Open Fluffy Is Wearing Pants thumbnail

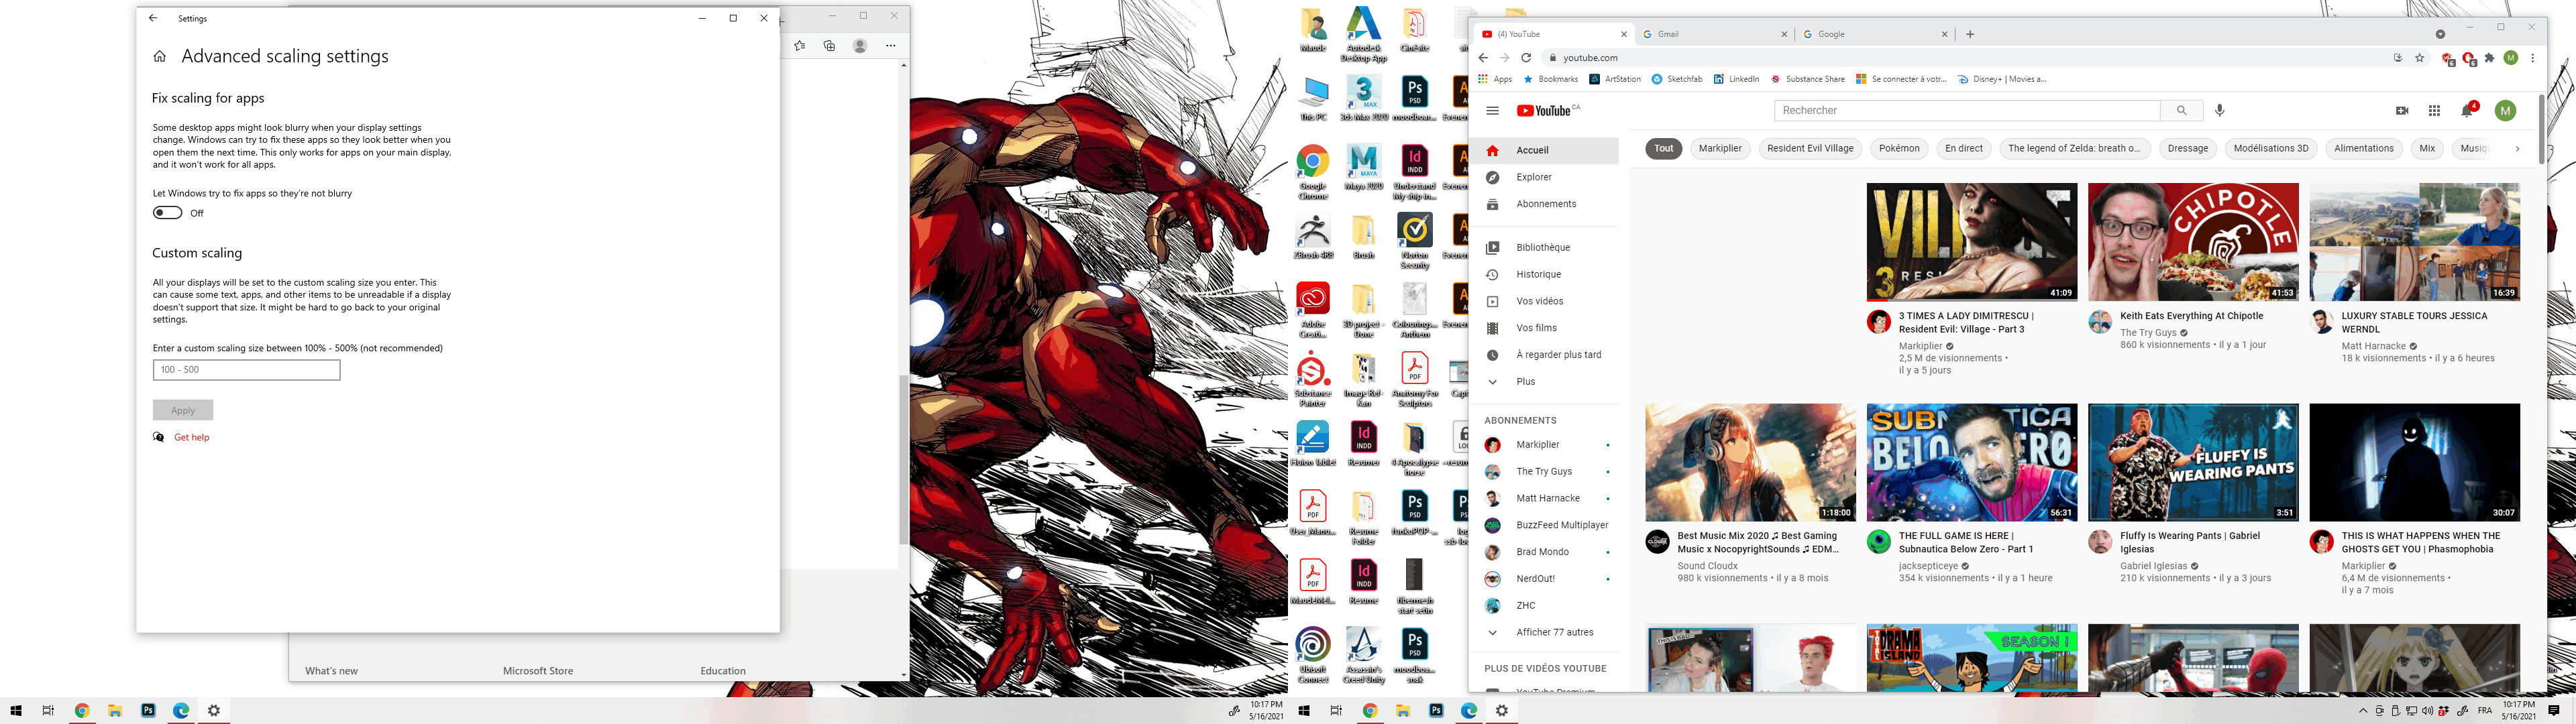point(2193,463)
